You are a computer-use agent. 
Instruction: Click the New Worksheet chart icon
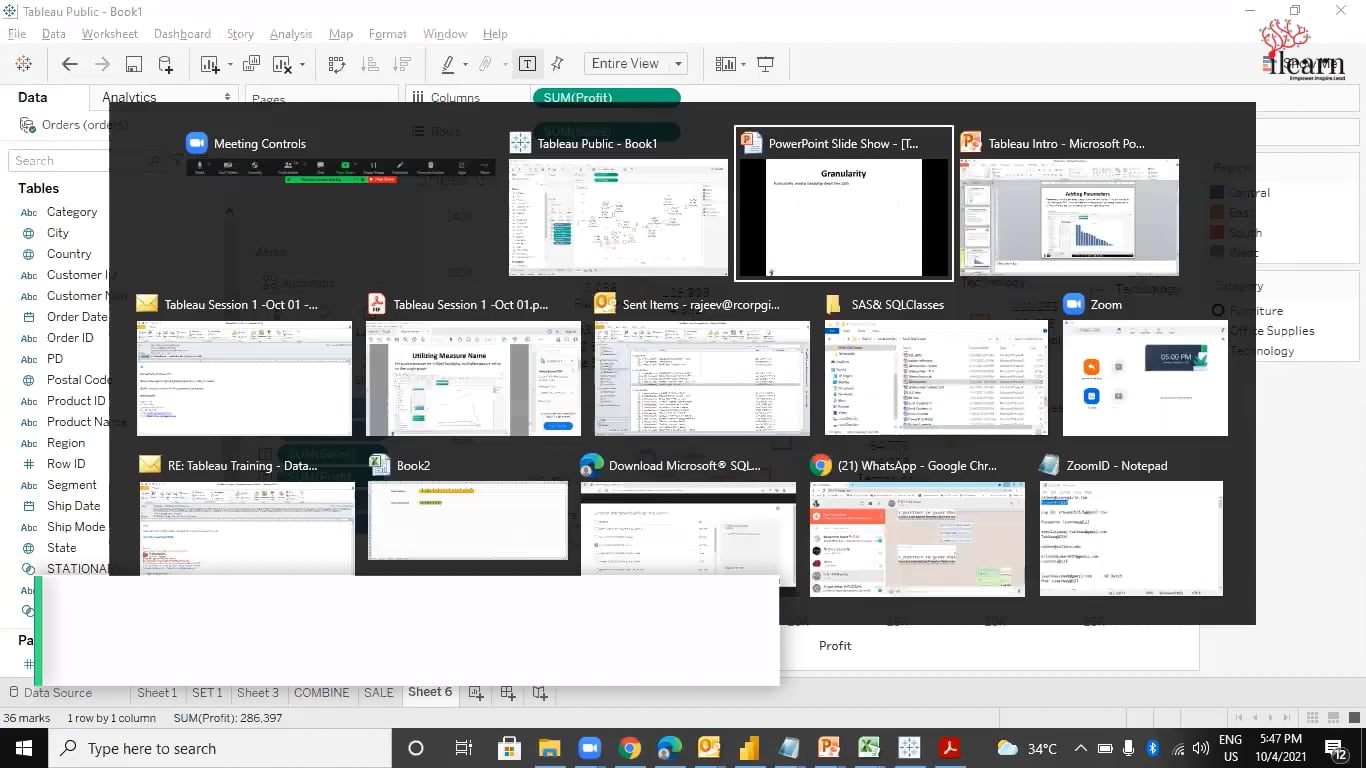tap(209, 64)
